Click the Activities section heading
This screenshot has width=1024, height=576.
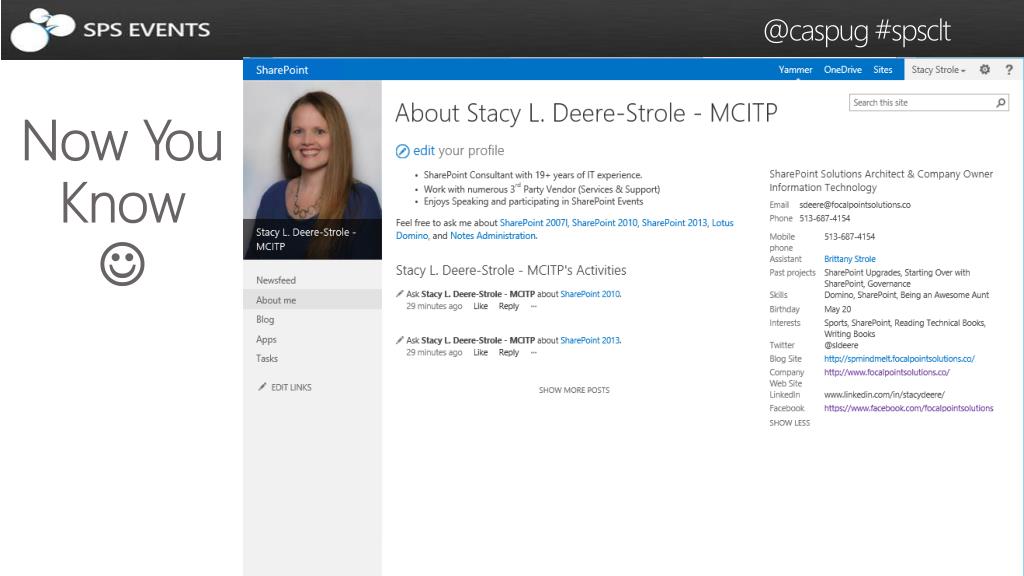511,270
